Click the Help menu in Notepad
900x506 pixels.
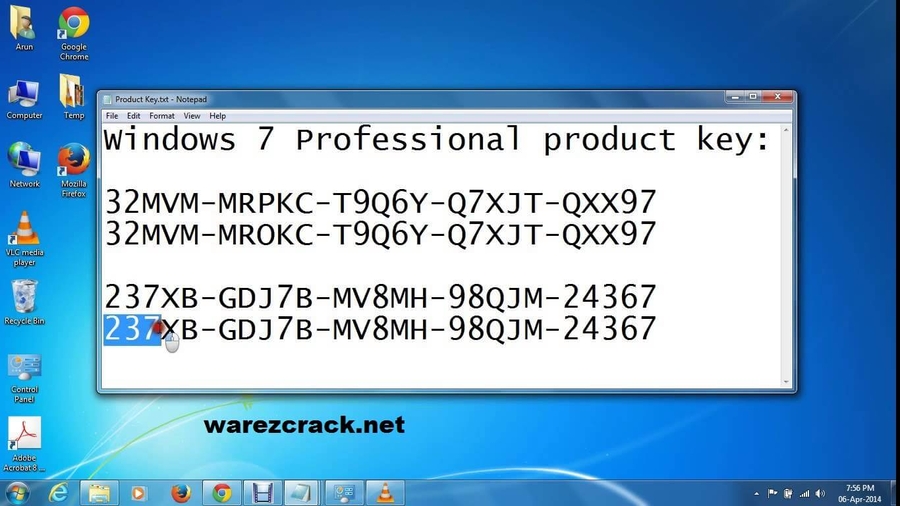(217, 116)
